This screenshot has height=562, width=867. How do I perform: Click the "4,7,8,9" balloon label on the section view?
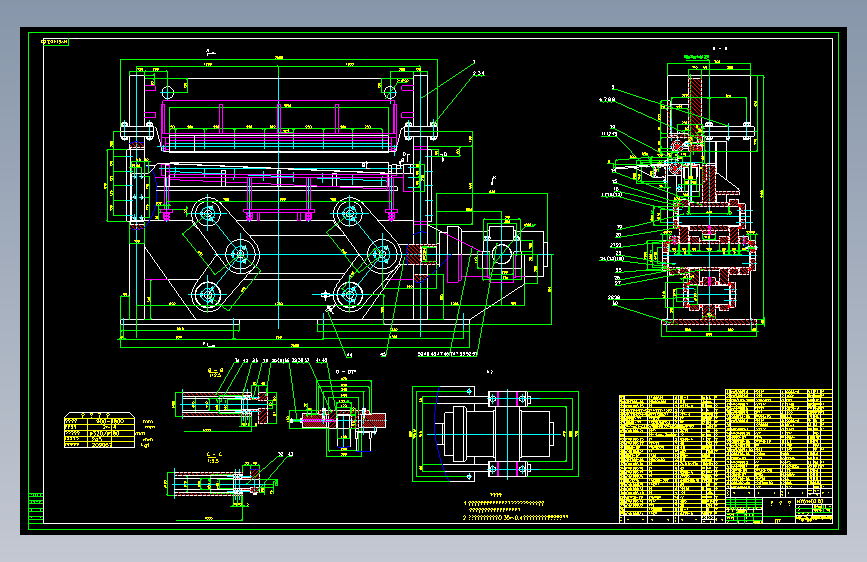point(607,100)
